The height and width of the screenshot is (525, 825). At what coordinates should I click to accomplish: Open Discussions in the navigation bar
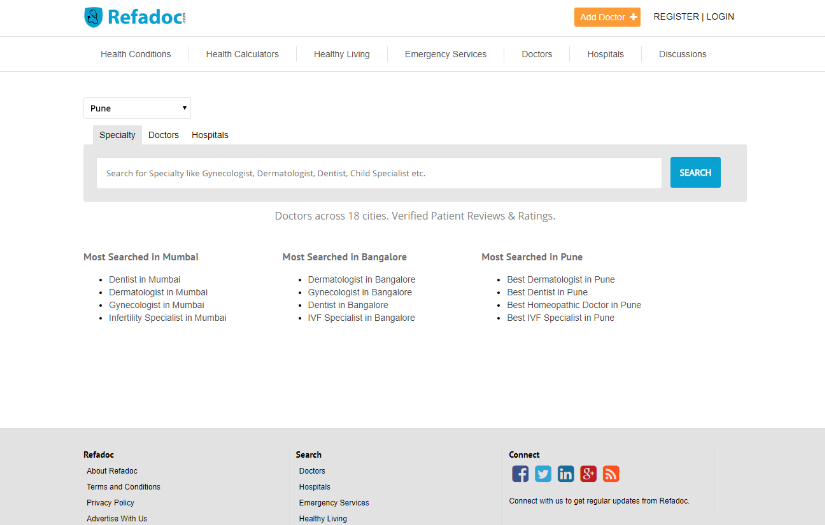(682, 54)
